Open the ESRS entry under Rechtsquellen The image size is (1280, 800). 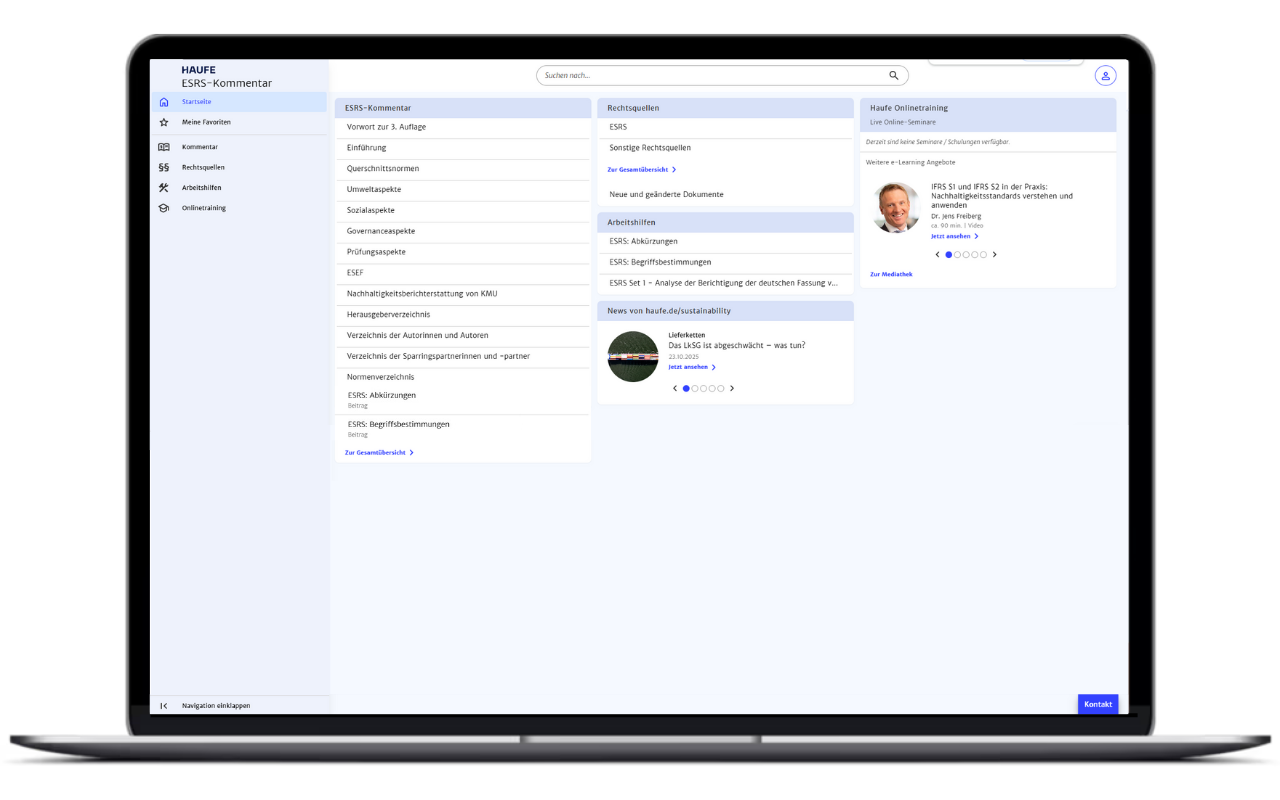click(x=725, y=127)
